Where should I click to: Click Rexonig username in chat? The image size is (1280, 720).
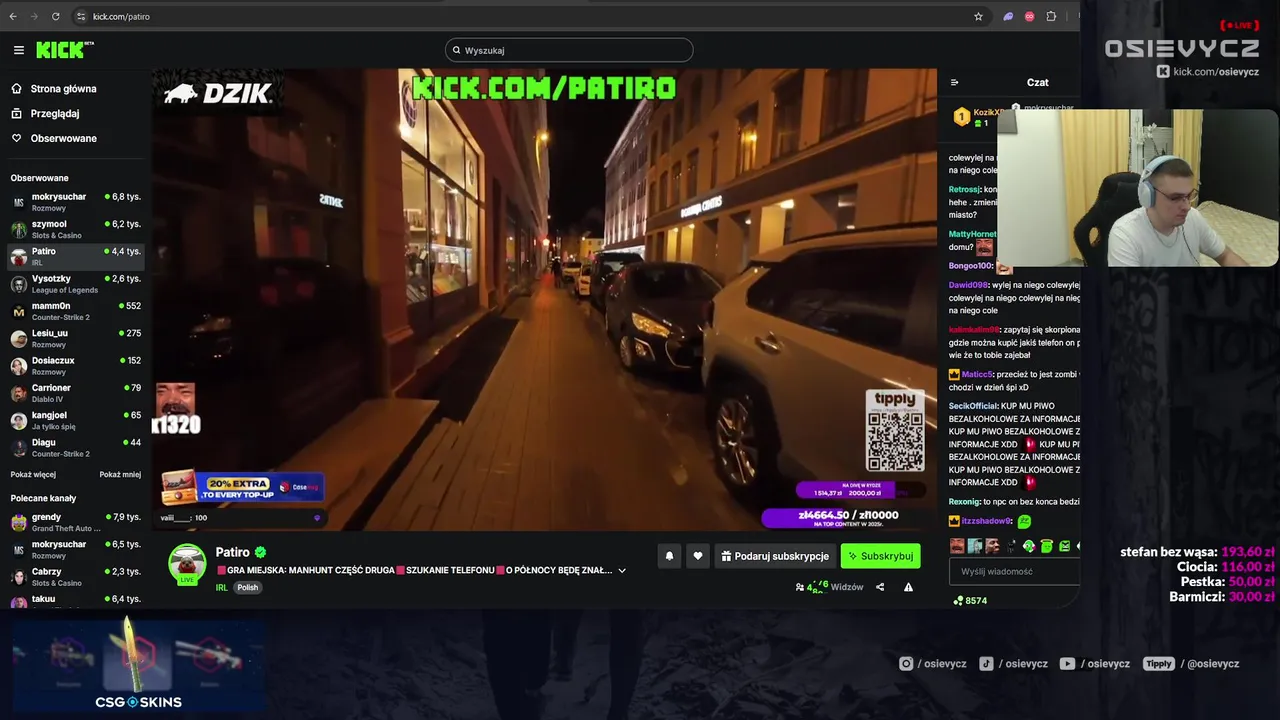coord(964,502)
